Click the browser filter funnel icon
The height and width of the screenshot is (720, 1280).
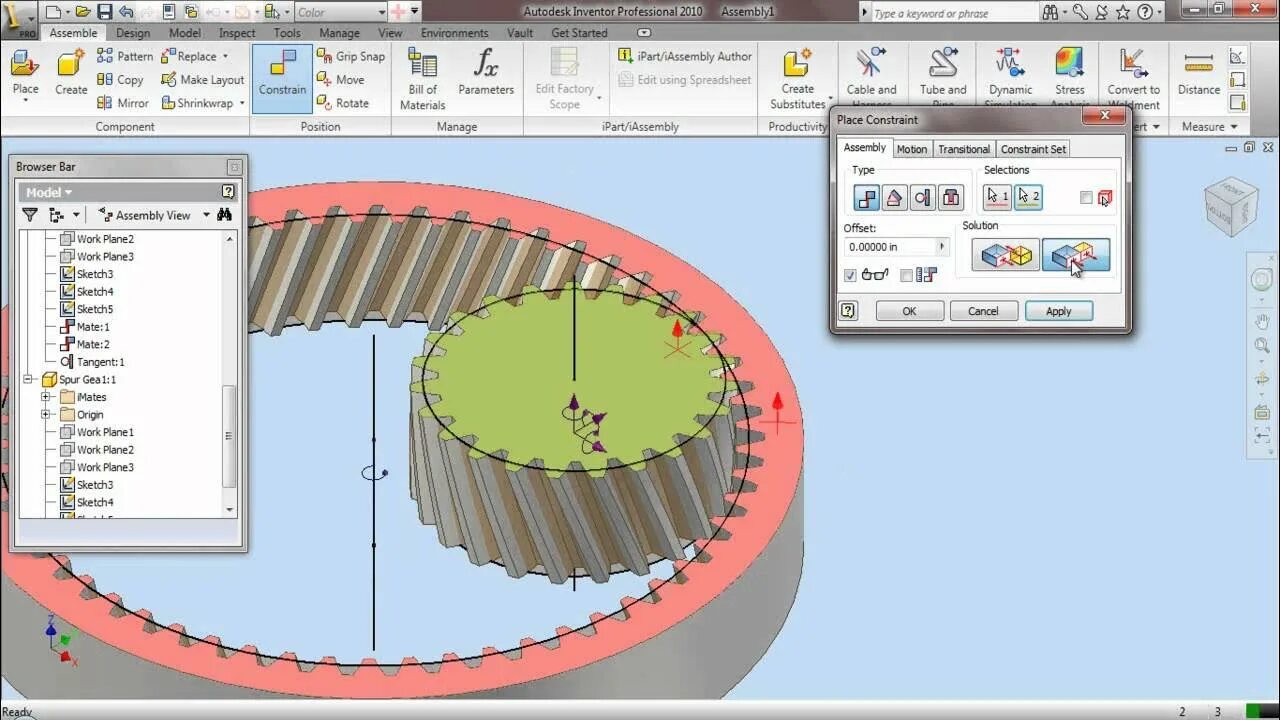30,215
